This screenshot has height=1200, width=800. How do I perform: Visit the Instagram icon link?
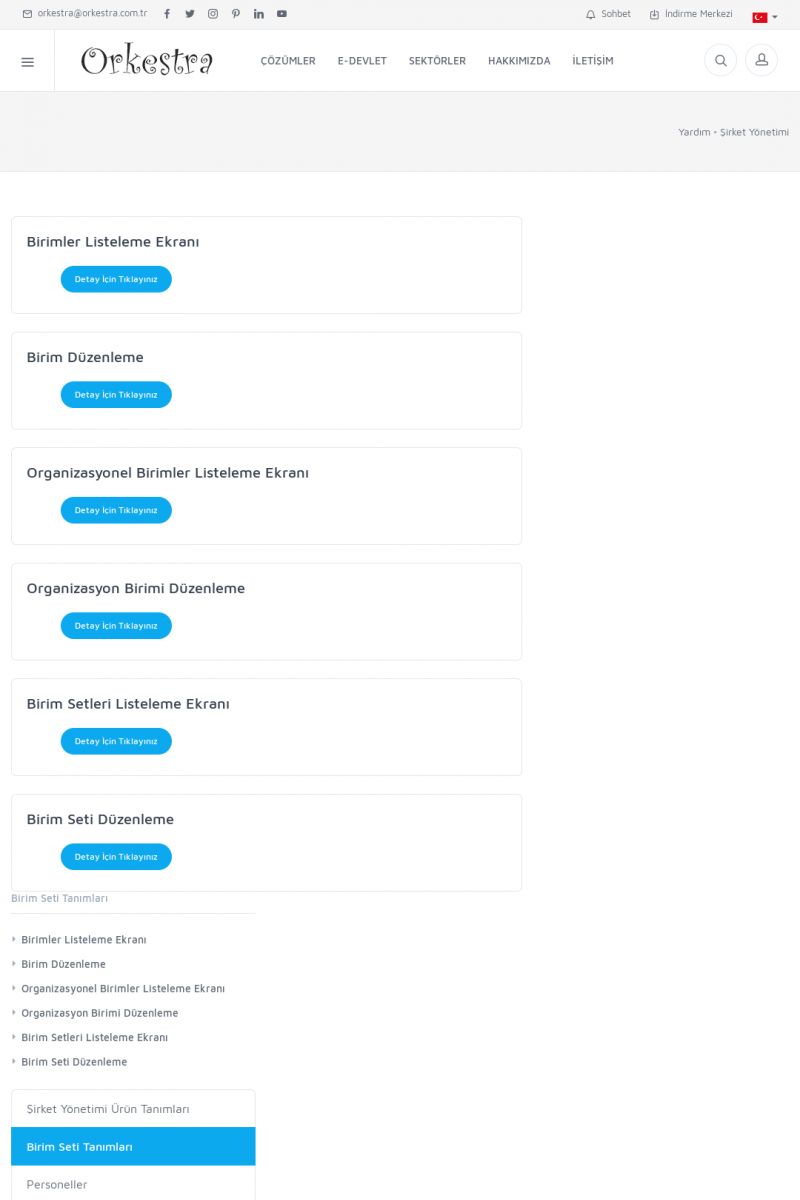click(213, 14)
